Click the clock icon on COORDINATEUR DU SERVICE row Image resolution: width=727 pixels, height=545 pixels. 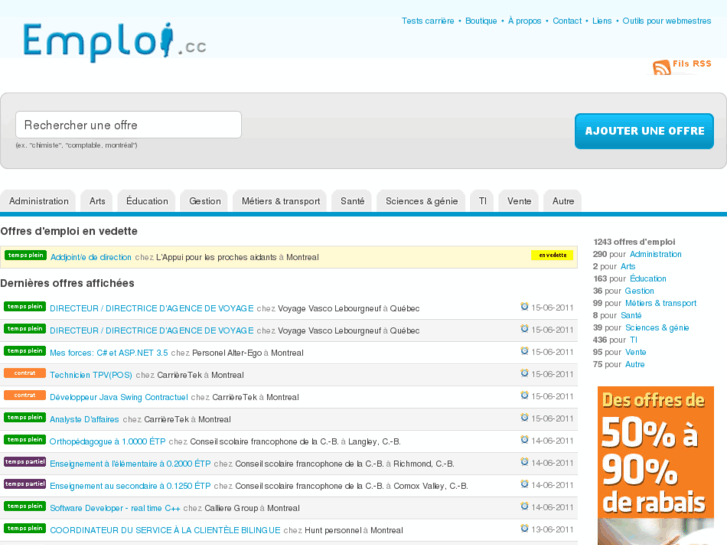(x=524, y=529)
